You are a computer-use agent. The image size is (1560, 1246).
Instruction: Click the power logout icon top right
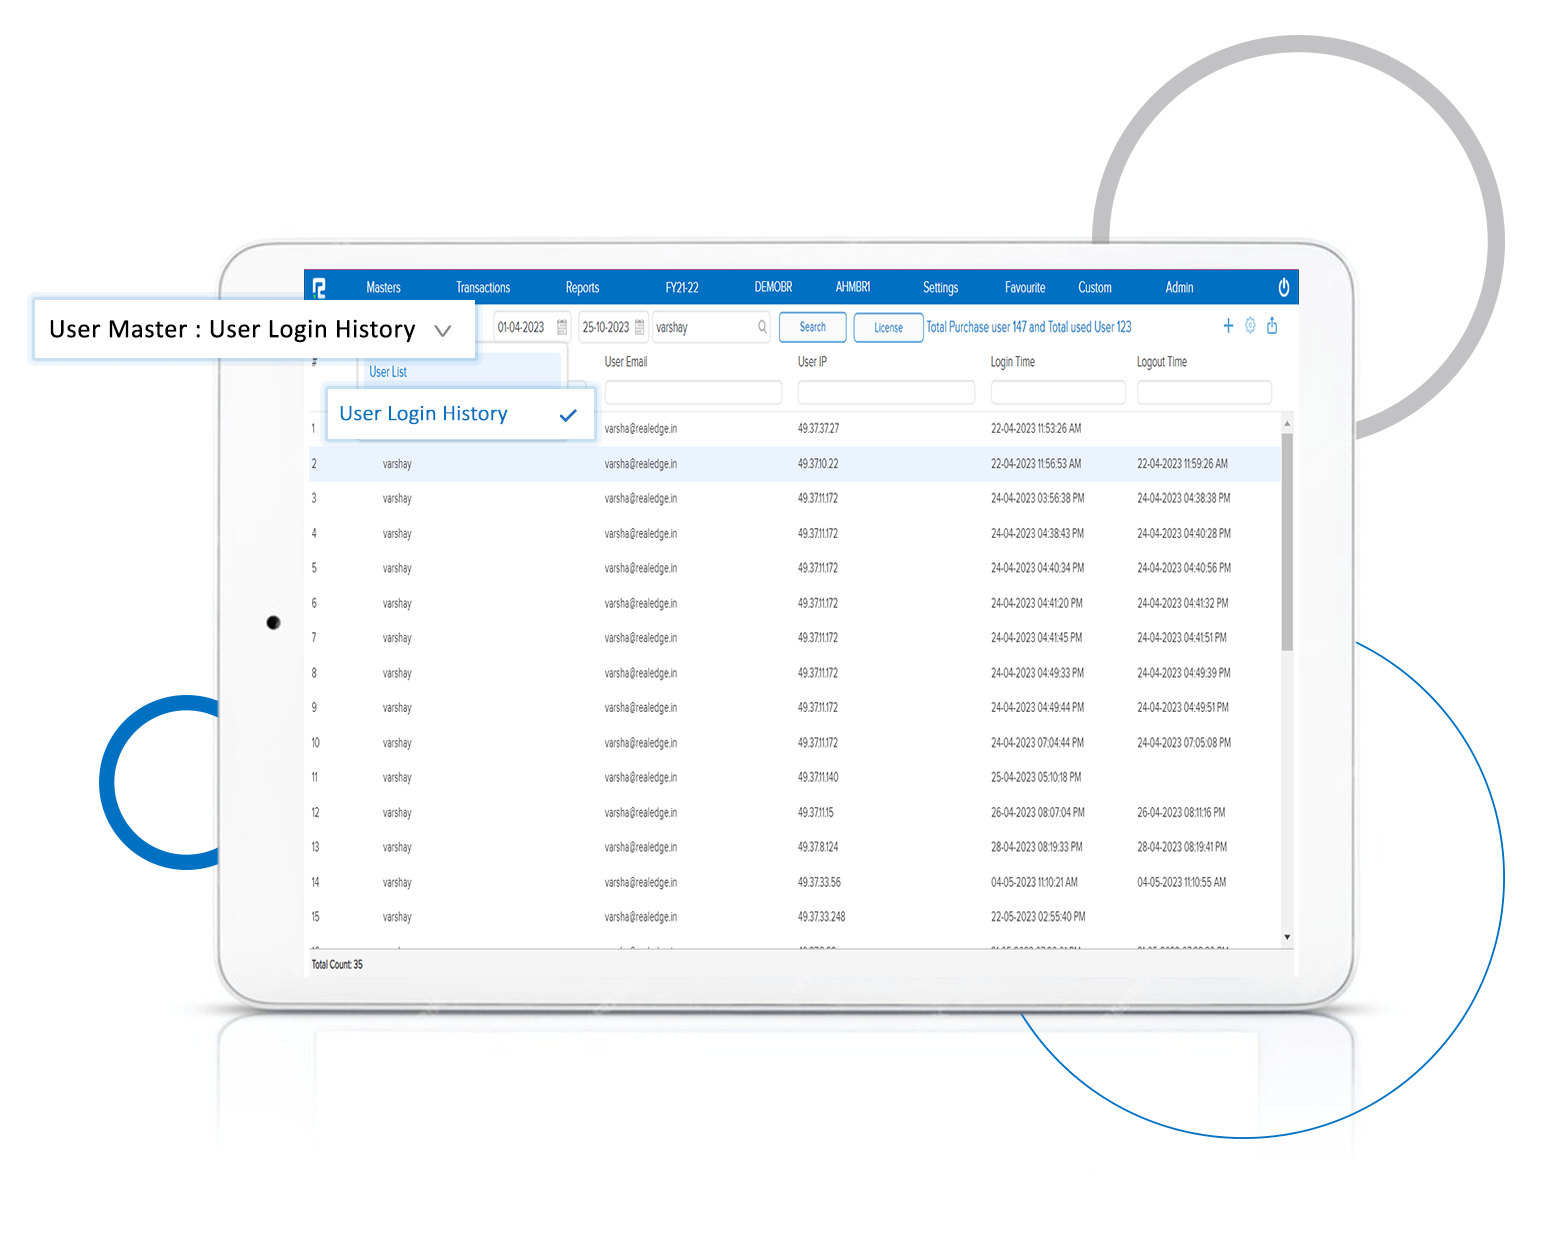[1284, 287]
